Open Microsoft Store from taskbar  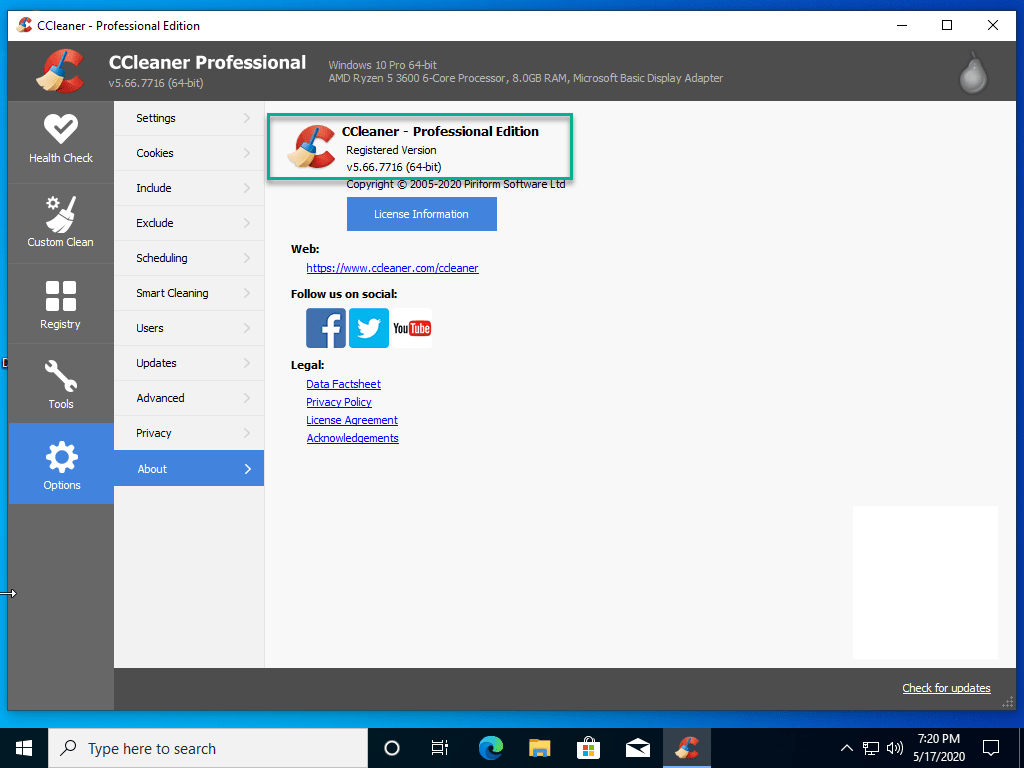[x=588, y=748]
